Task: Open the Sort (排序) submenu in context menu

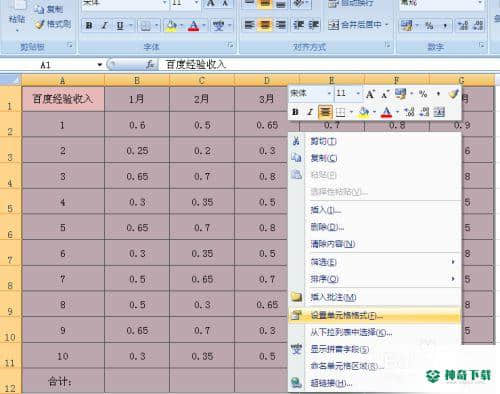Action: (x=375, y=279)
